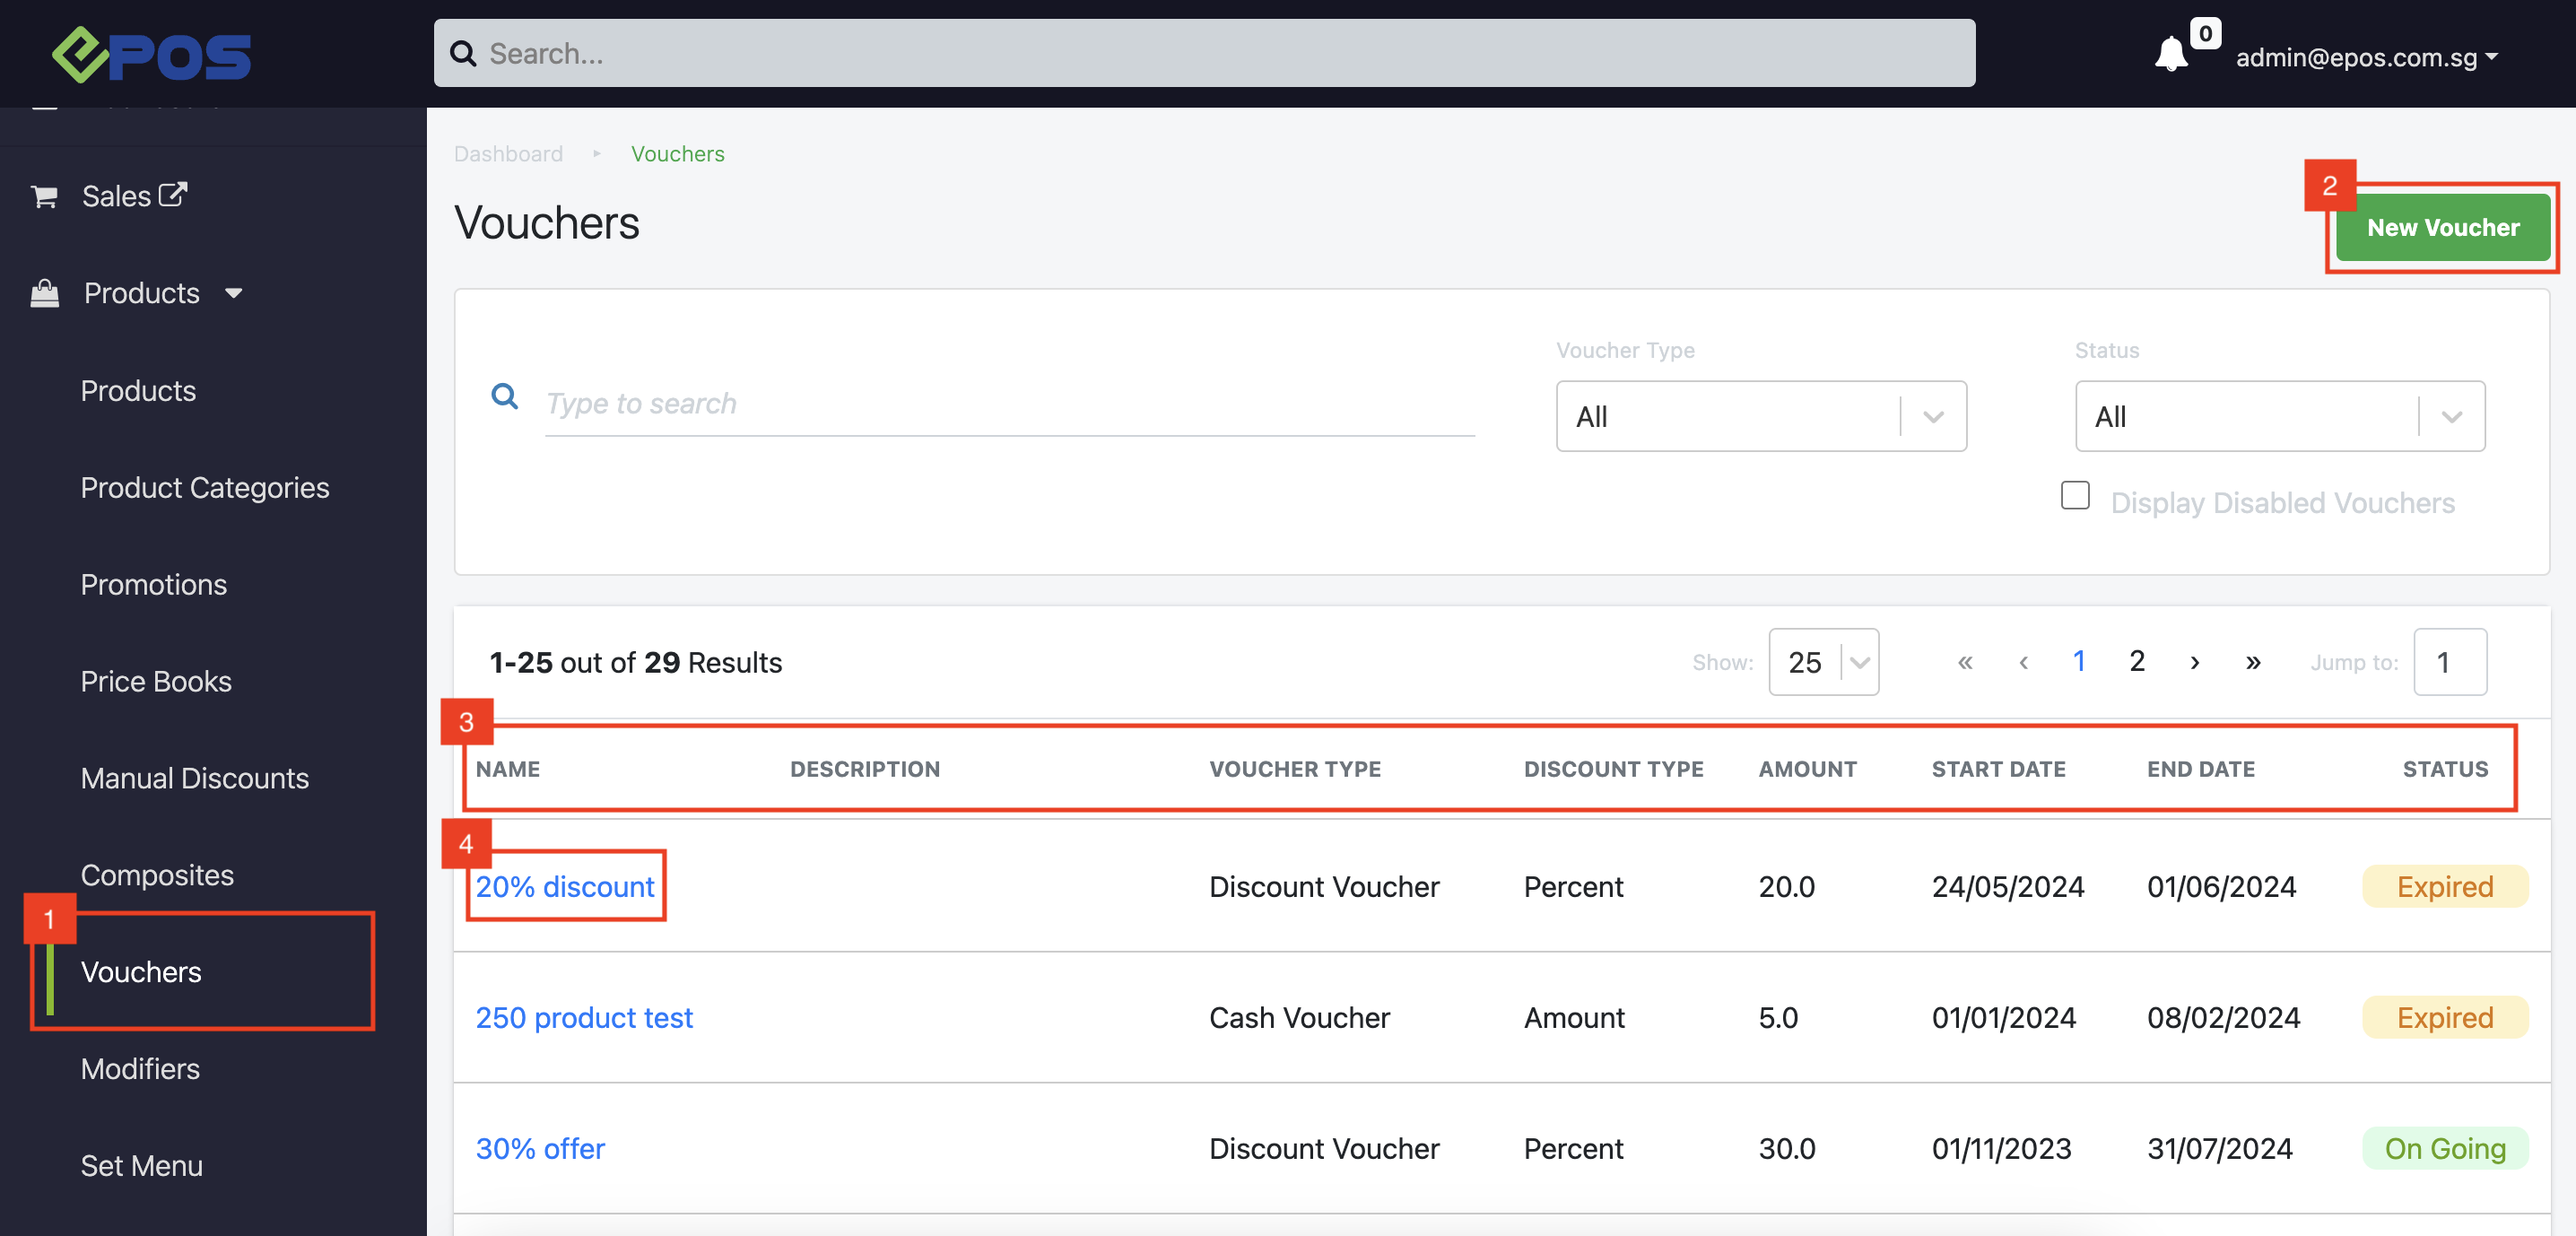Change the Show 25 results-per-page dropdown
2576x1236 pixels.
(1823, 662)
